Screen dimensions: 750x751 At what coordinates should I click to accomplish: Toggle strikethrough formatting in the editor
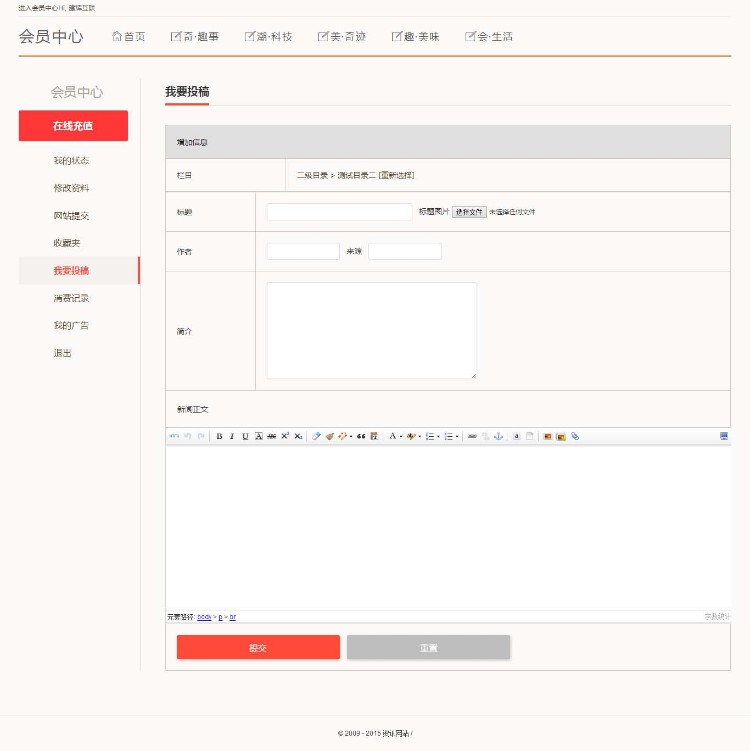(272, 436)
